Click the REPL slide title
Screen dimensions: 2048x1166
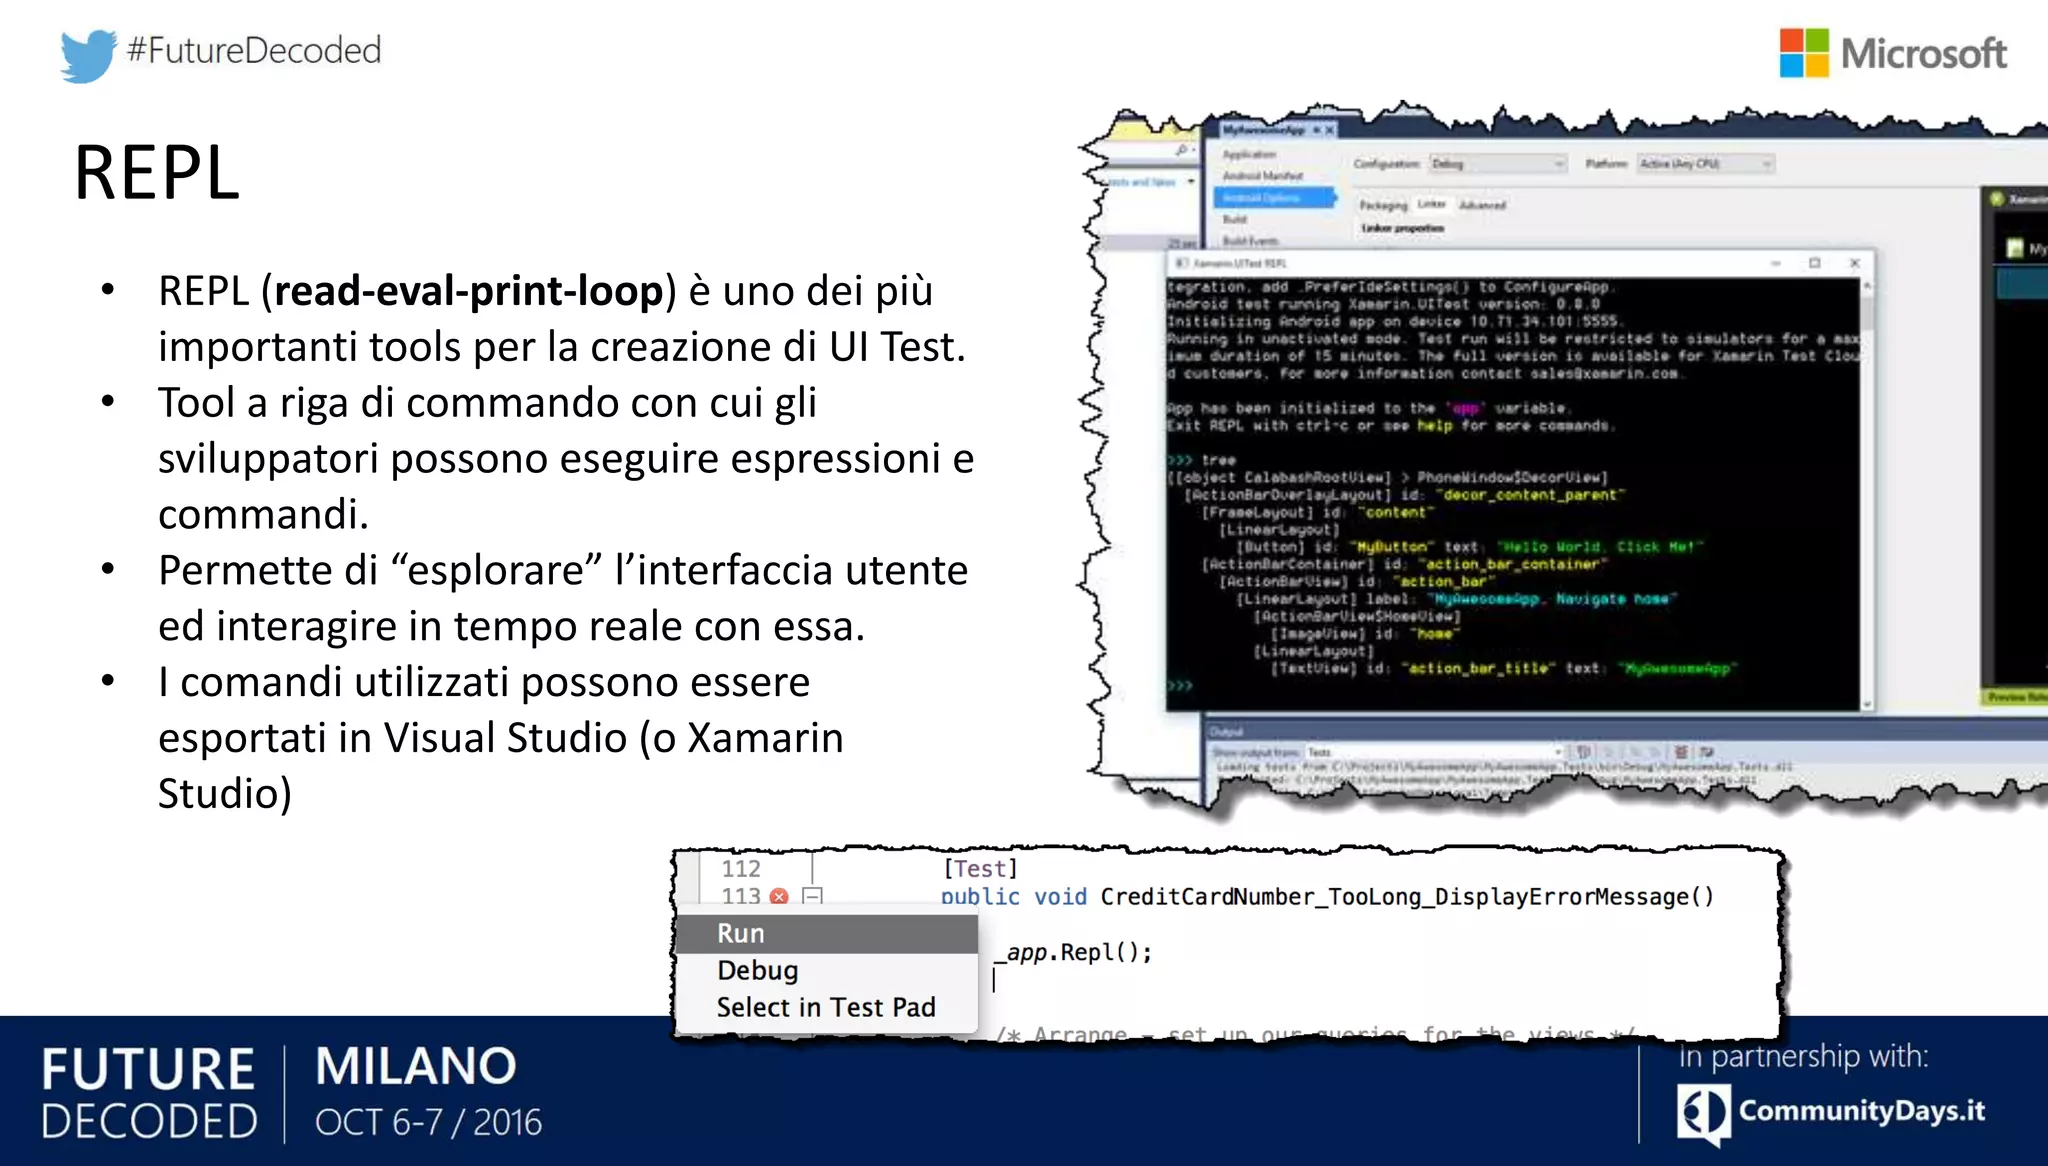coord(157,172)
